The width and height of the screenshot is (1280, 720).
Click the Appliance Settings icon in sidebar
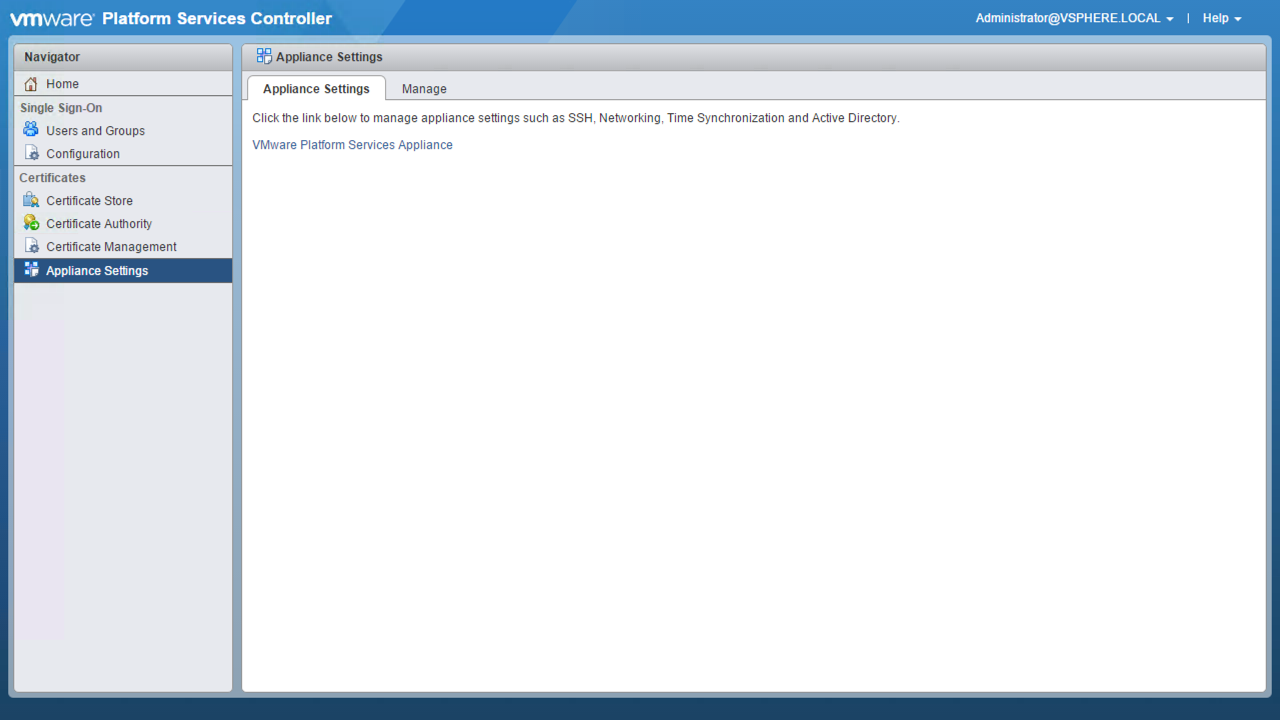click(x=31, y=270)
